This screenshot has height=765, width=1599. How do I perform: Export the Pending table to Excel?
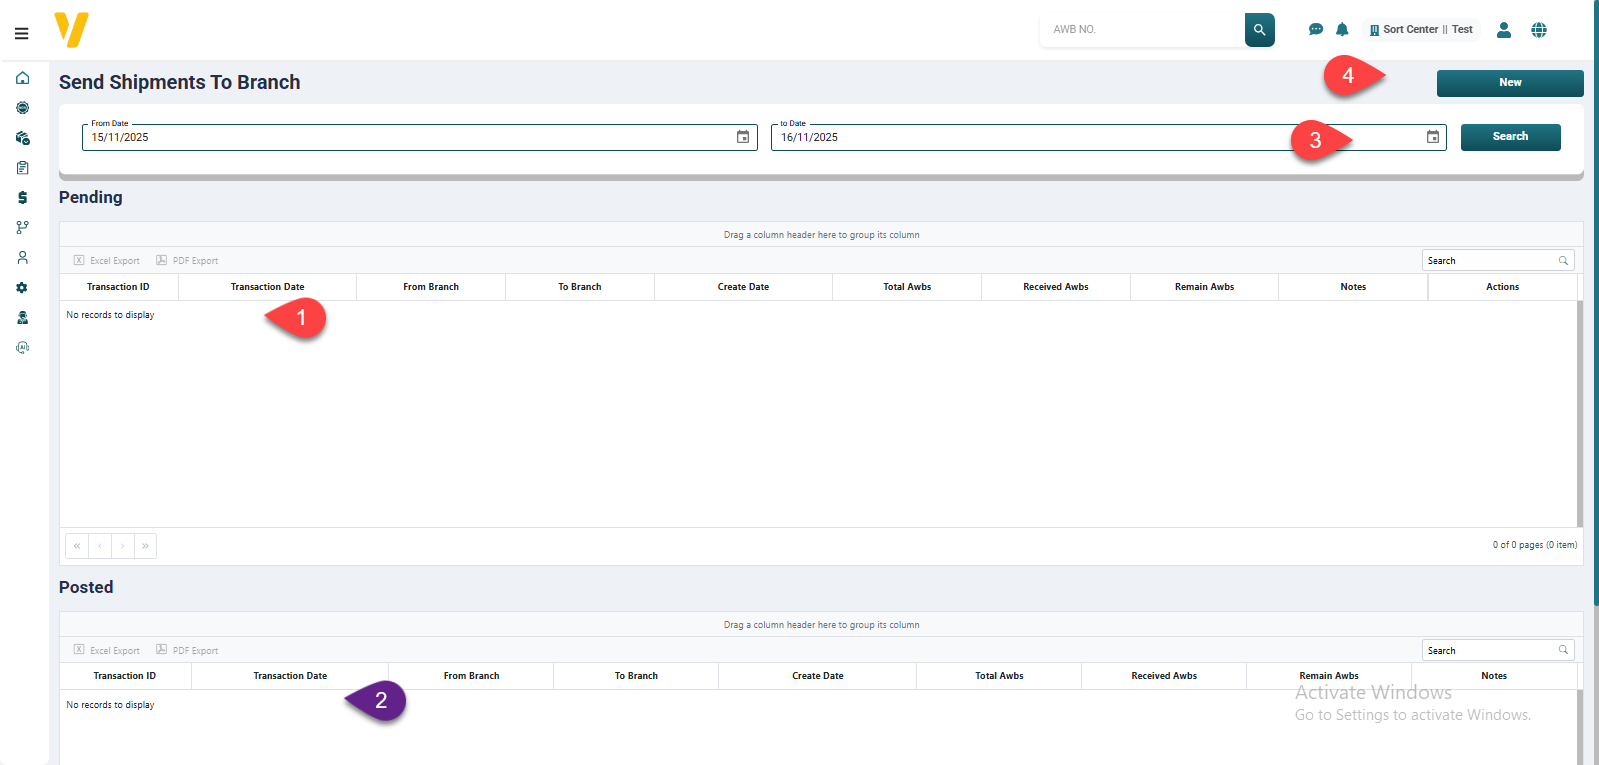(x=107, y=261)
